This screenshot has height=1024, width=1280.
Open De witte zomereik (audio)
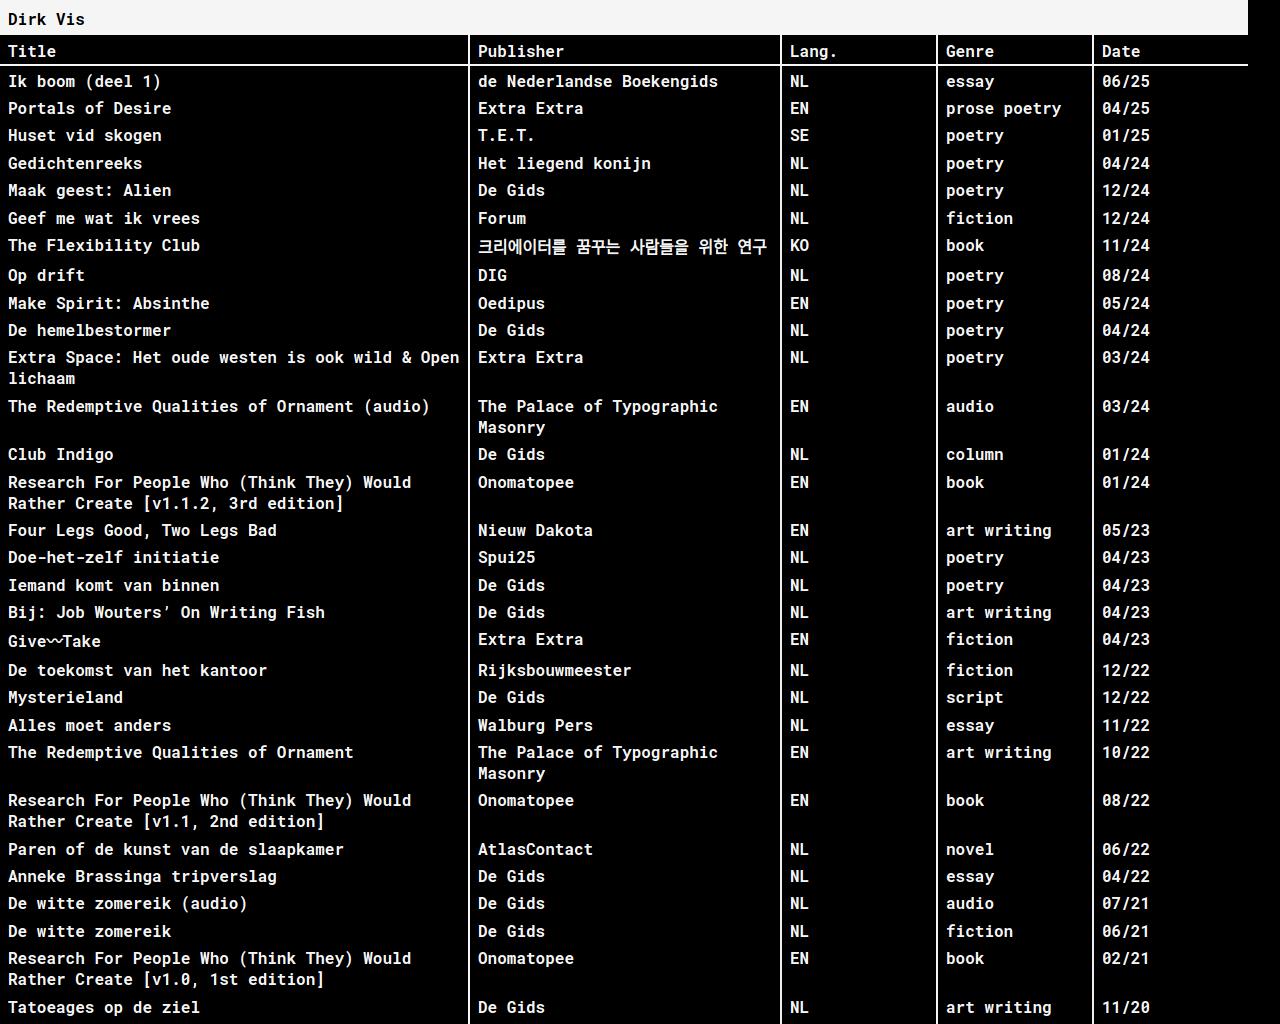pyautogui.click(x=128, y=903)
